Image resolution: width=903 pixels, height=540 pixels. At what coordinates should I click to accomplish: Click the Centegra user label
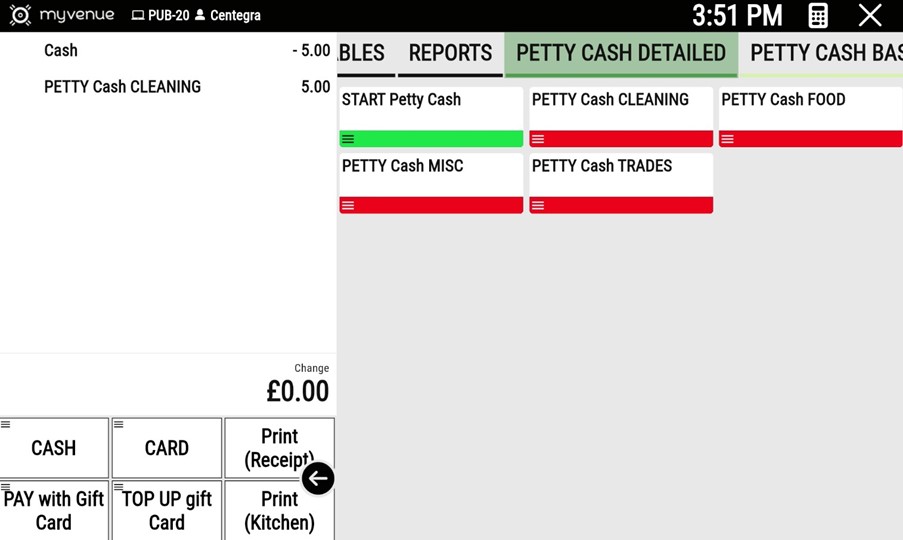235,16
